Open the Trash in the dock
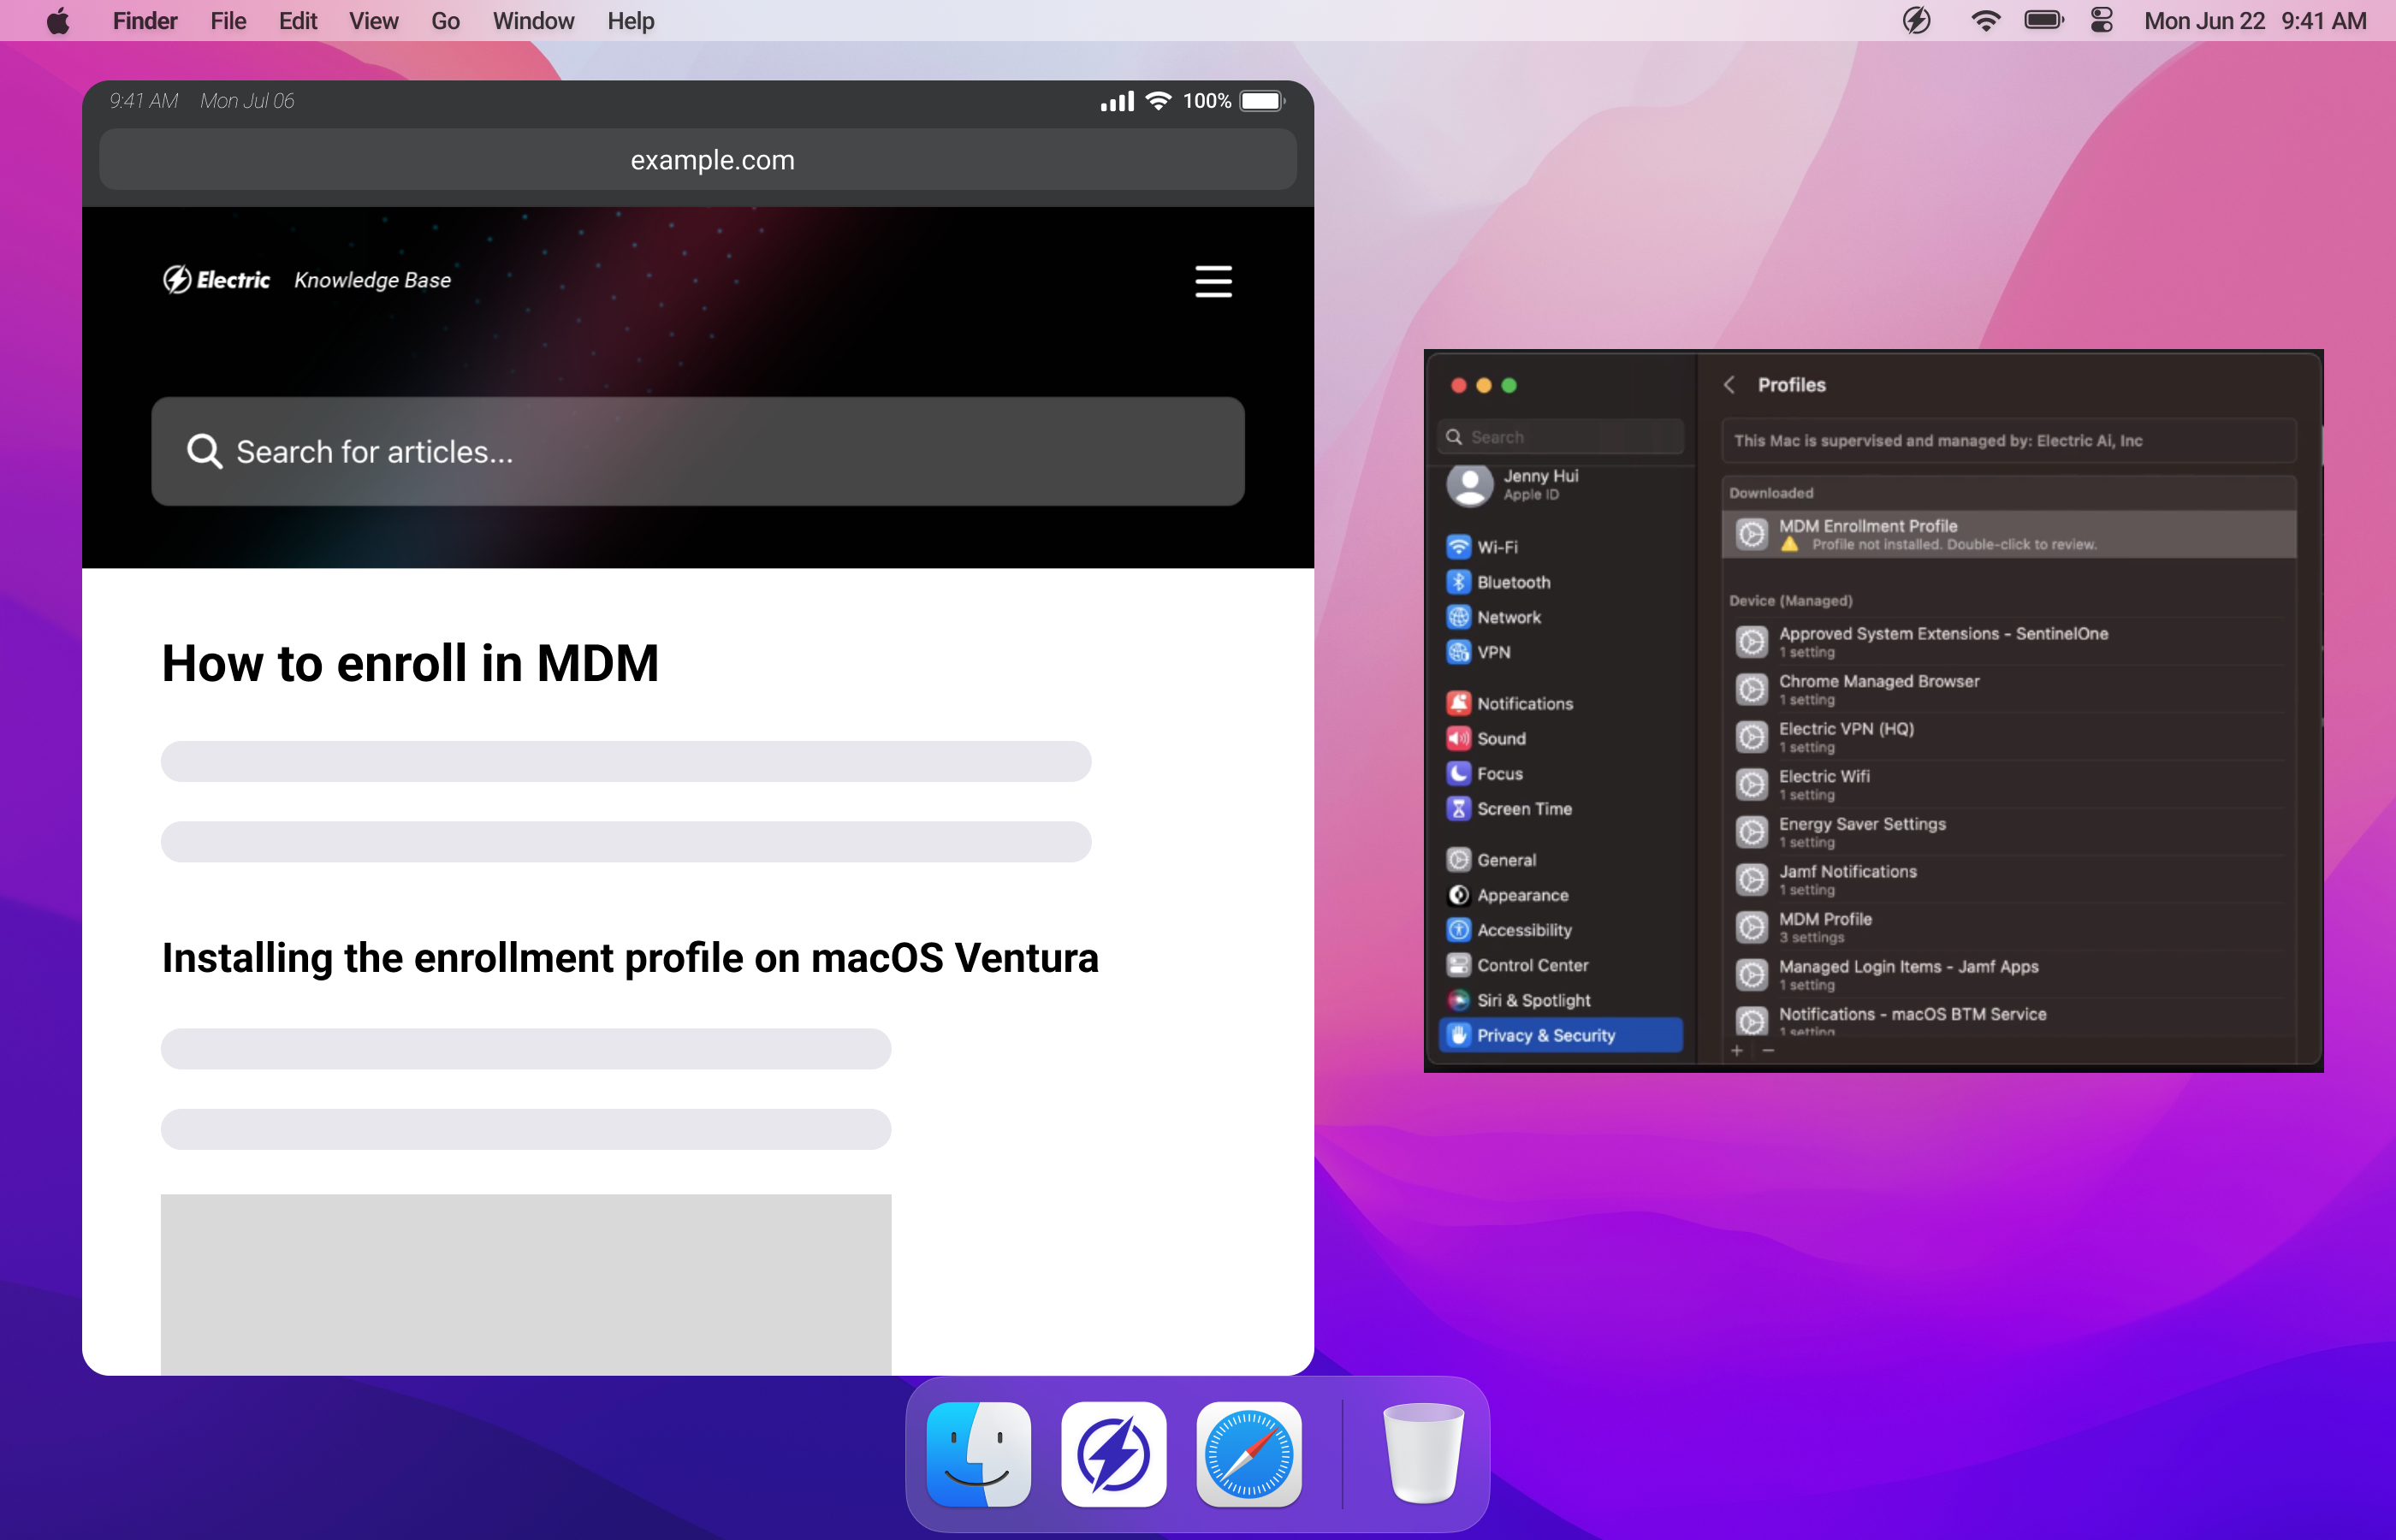The height and width of the screenshot is (1540, 2396). (x=1422, y=1454)
